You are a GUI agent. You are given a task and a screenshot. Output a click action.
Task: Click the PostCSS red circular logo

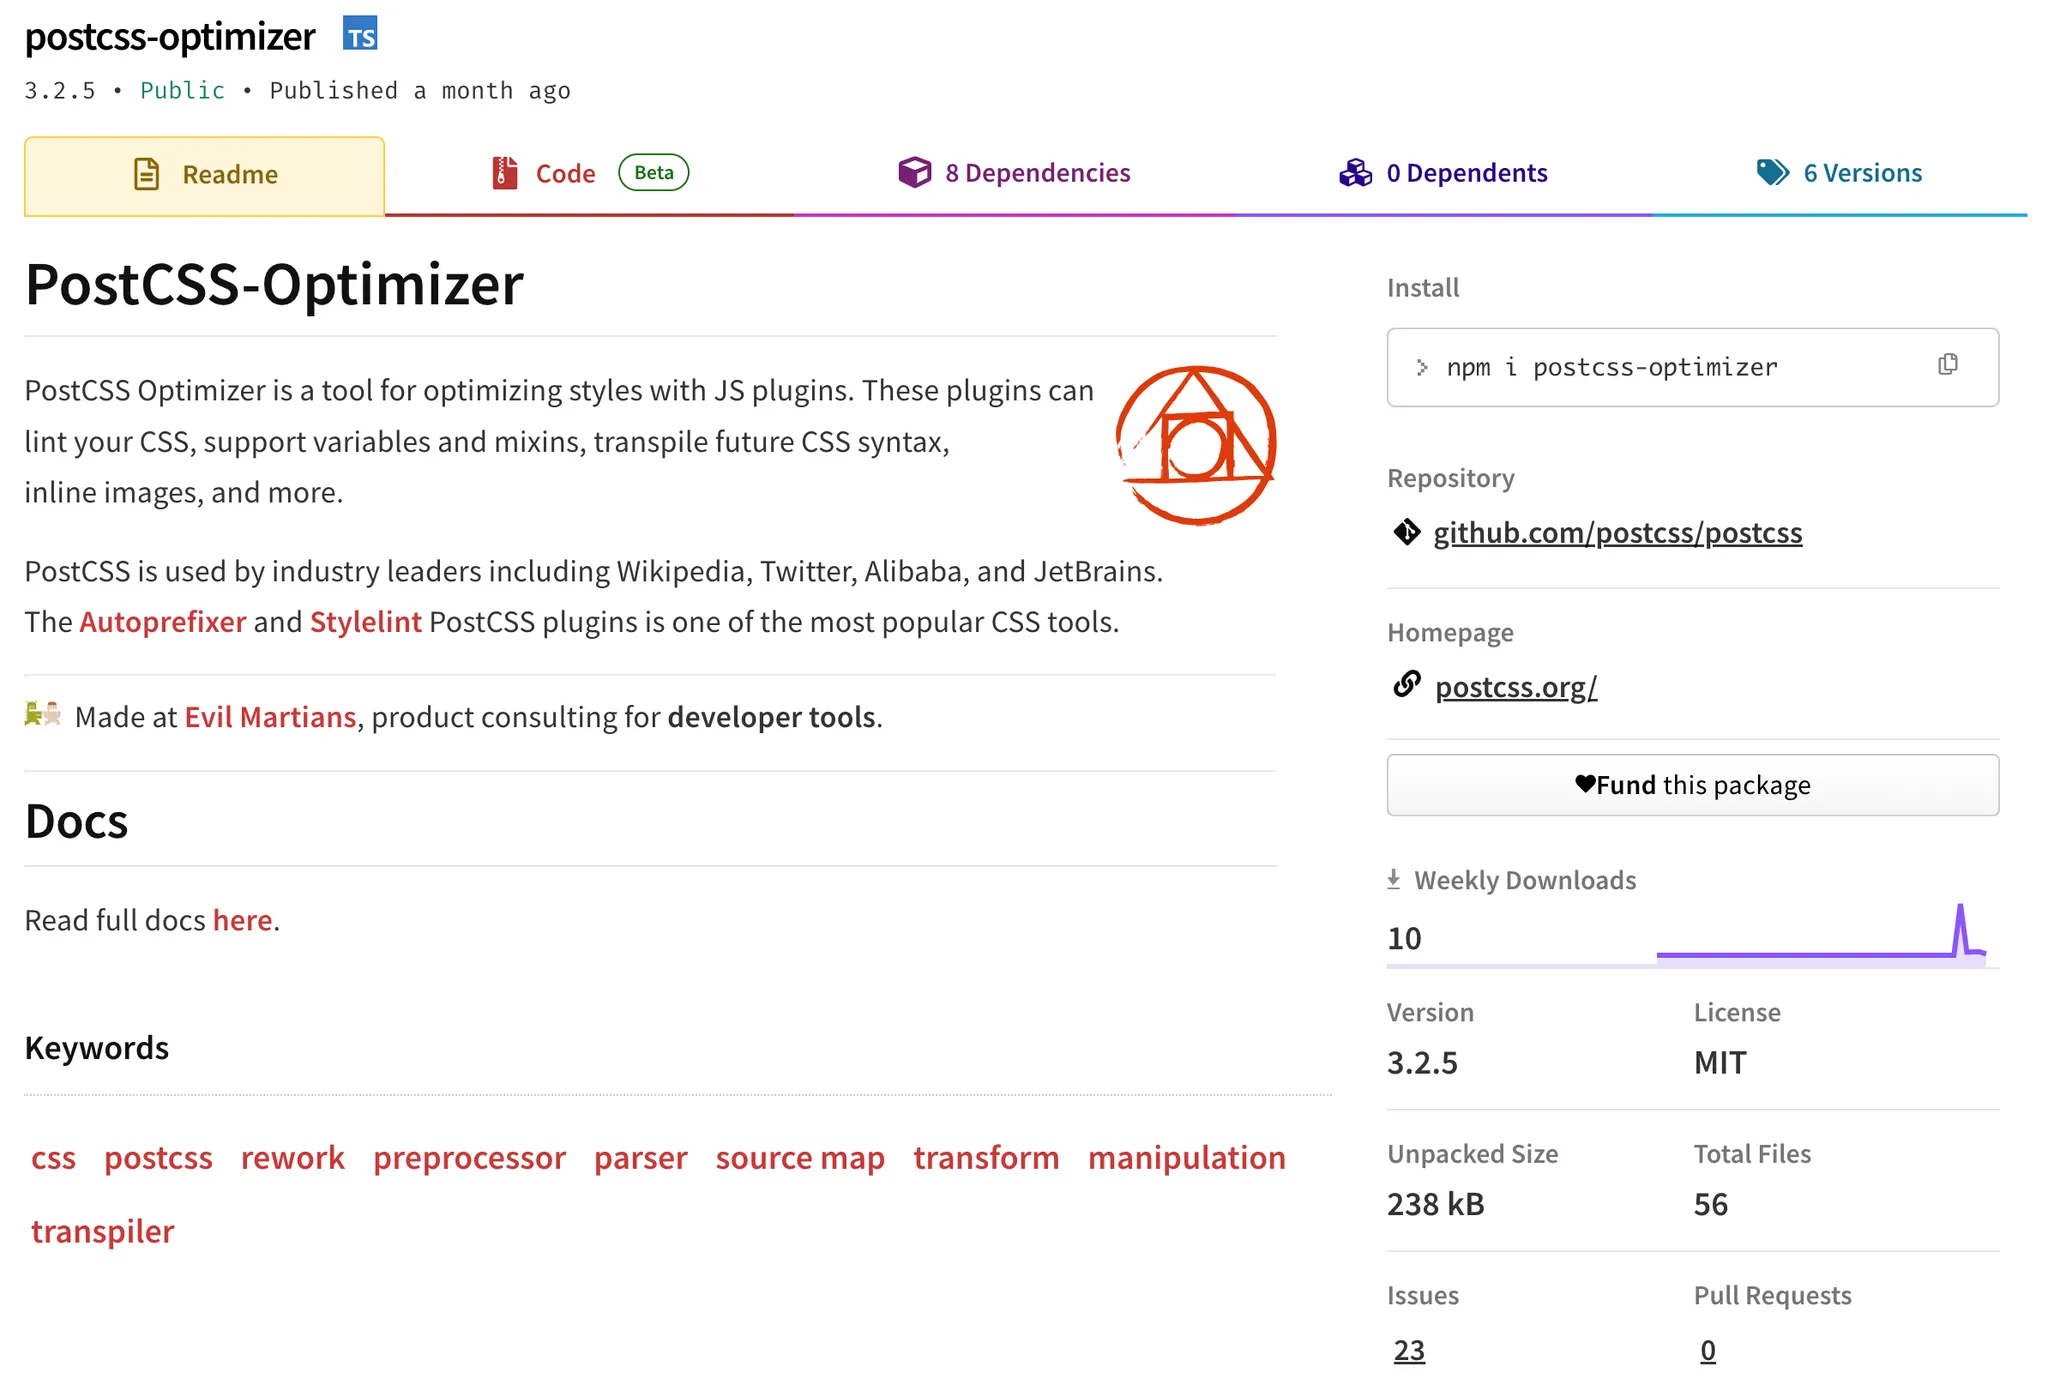pos(1195,445)
